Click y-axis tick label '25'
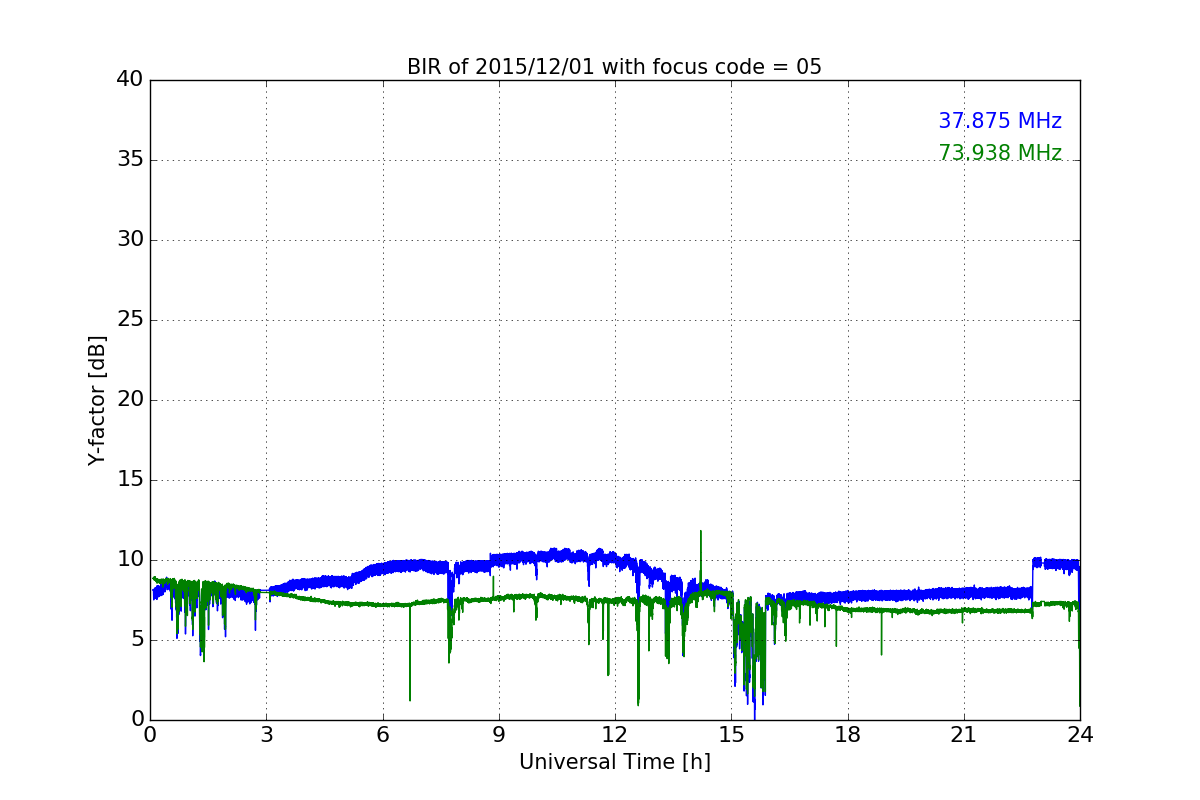The width and height of the screenshot is (1200, 800). pos(130,320)
